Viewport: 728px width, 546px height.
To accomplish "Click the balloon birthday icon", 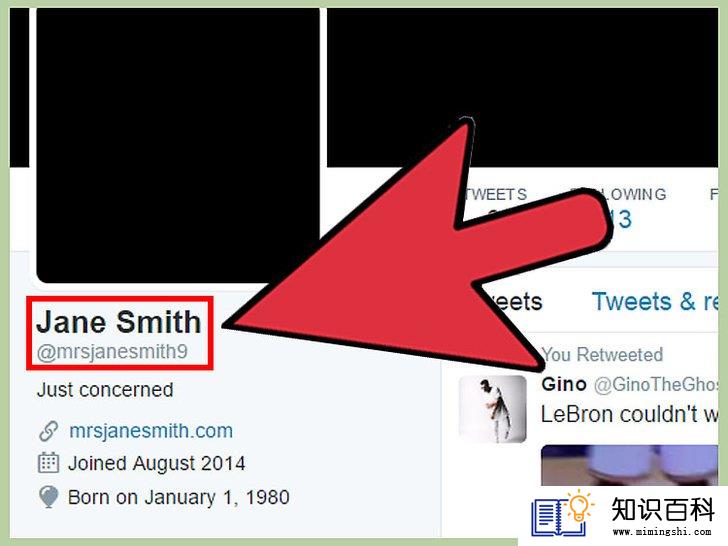I will tap(49, 497).
